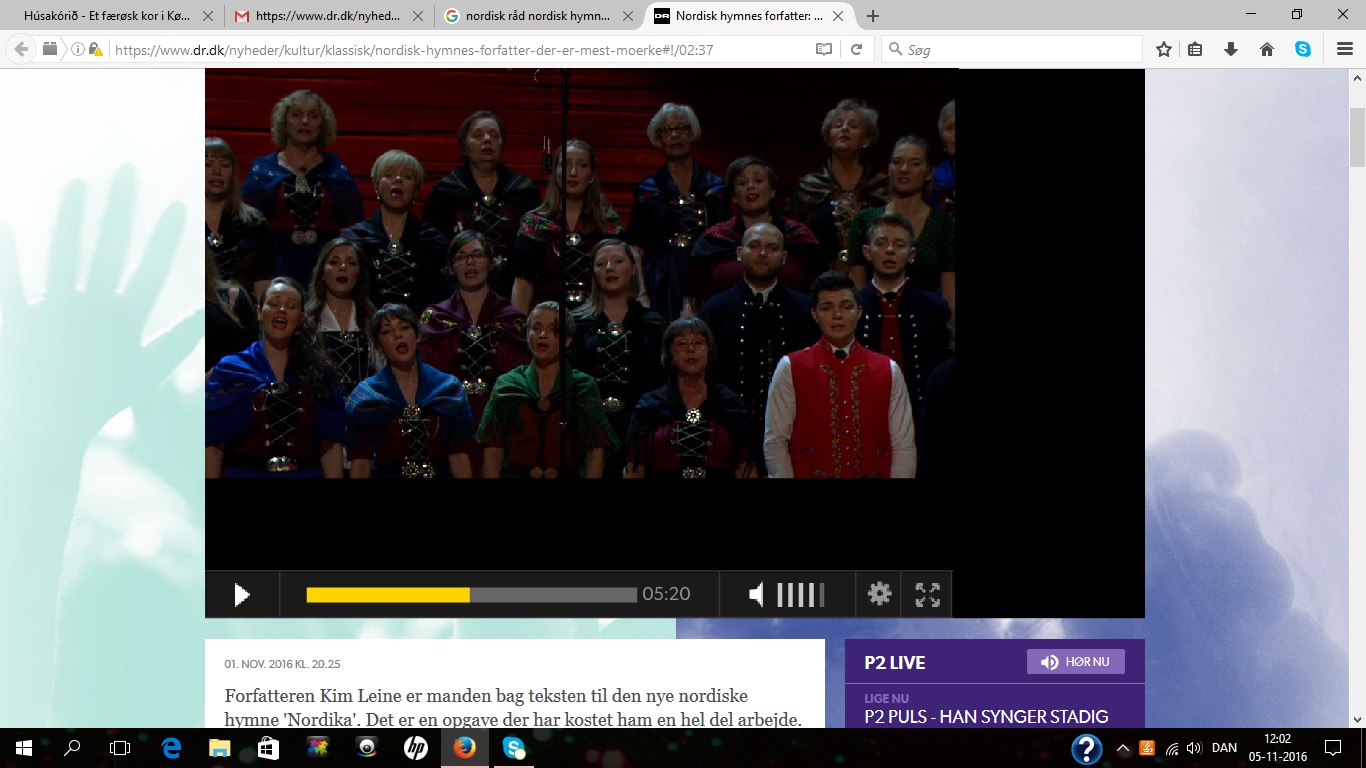Click P2 PULS - HAN SYNGER STADIG

[x=986, y=717]
